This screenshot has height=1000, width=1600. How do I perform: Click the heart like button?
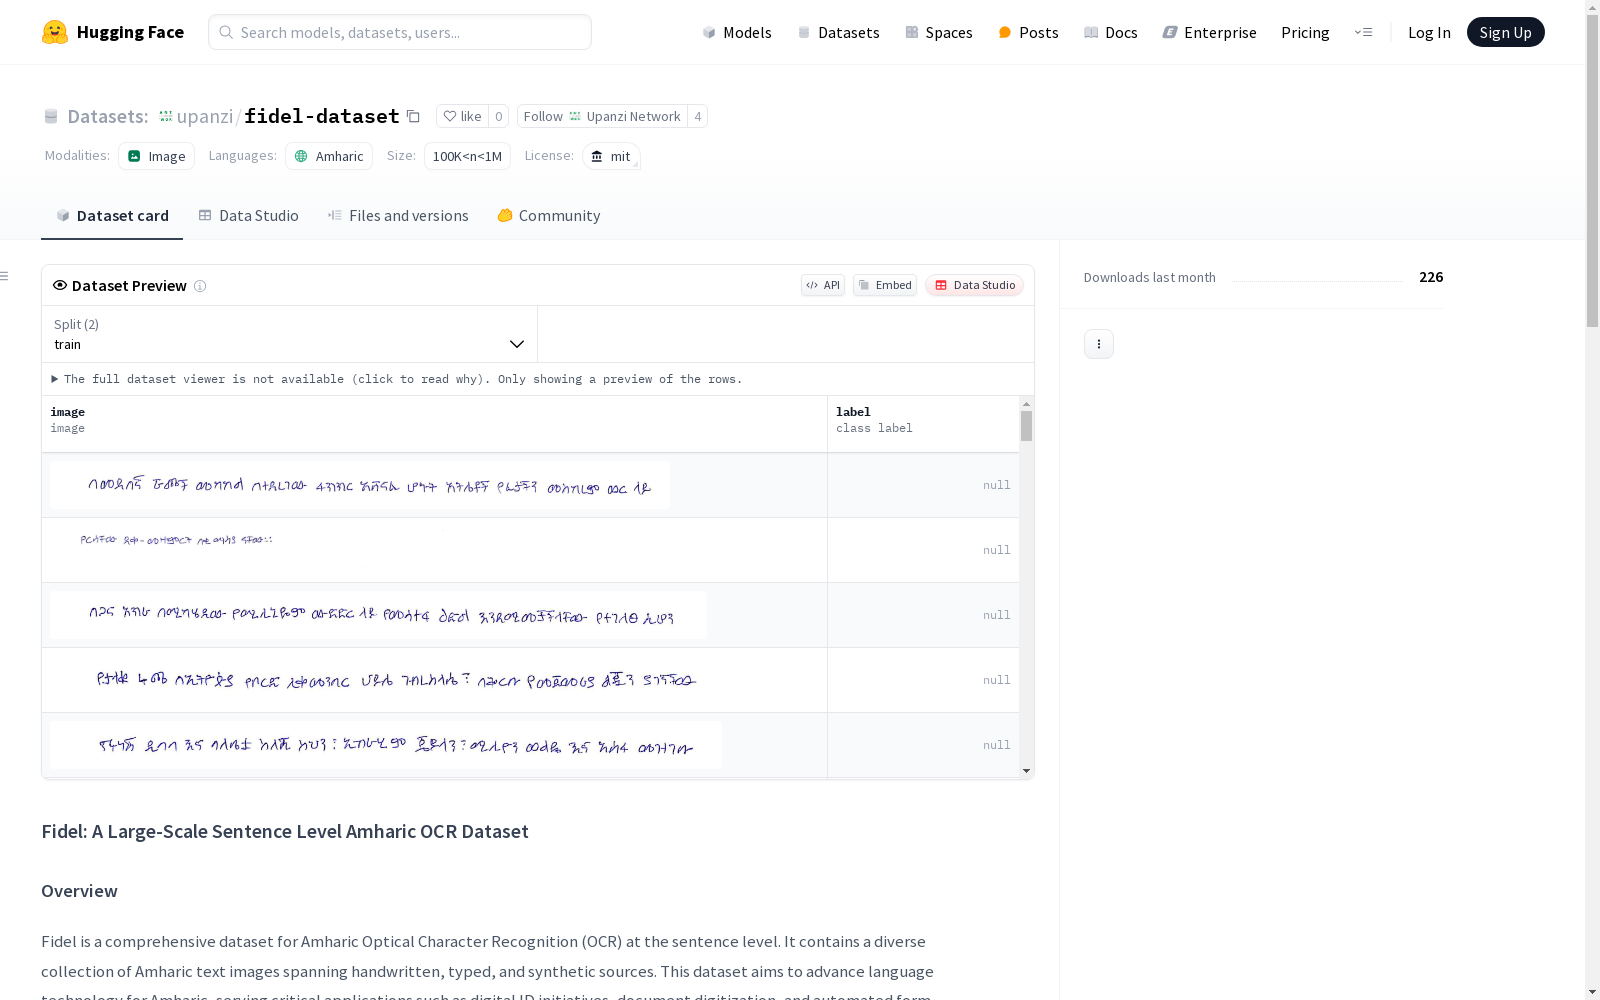(x=462, y=116)
